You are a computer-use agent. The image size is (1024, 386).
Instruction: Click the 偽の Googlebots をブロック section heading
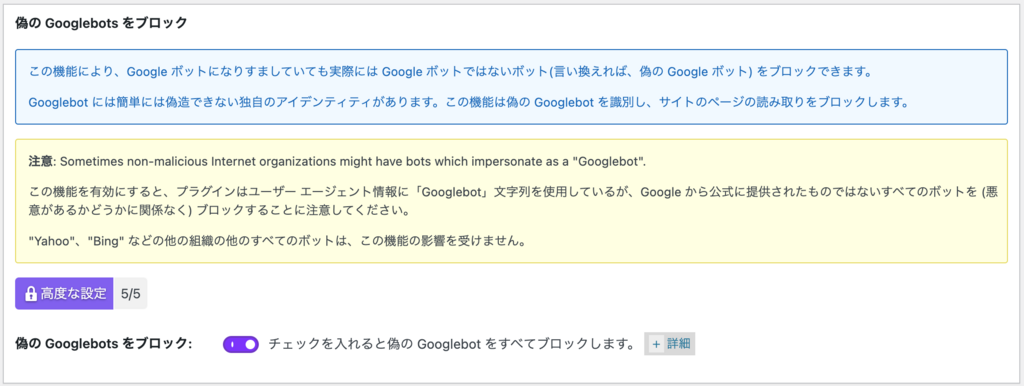coord(101,24)
